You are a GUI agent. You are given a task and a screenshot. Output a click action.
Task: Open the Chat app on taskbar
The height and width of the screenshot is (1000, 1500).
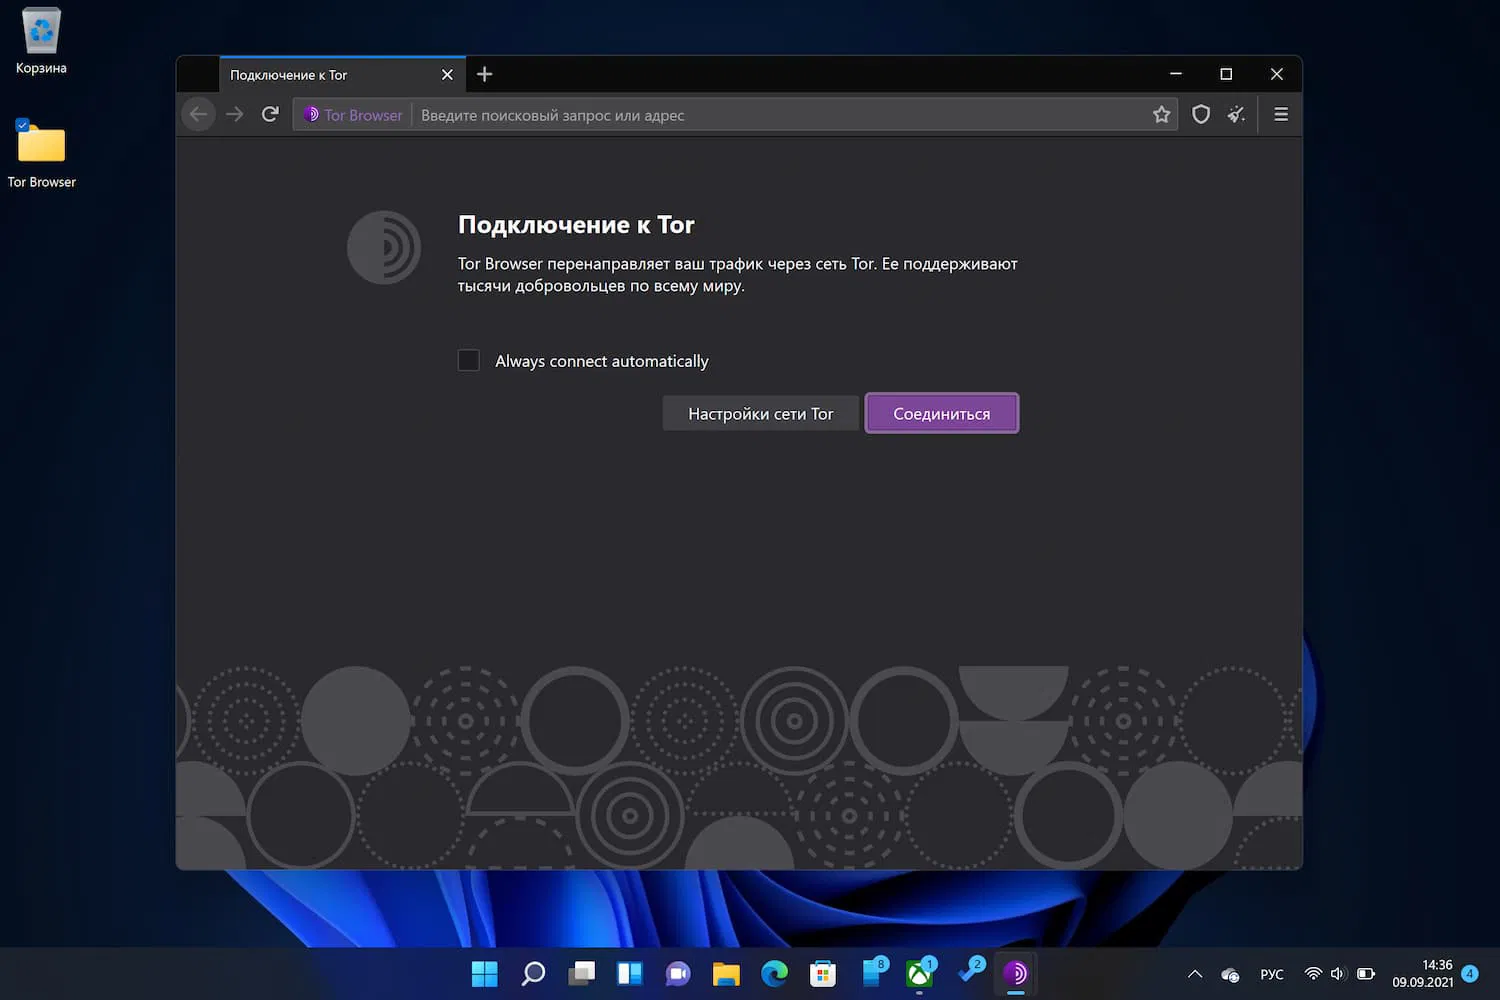coord(678,974)
